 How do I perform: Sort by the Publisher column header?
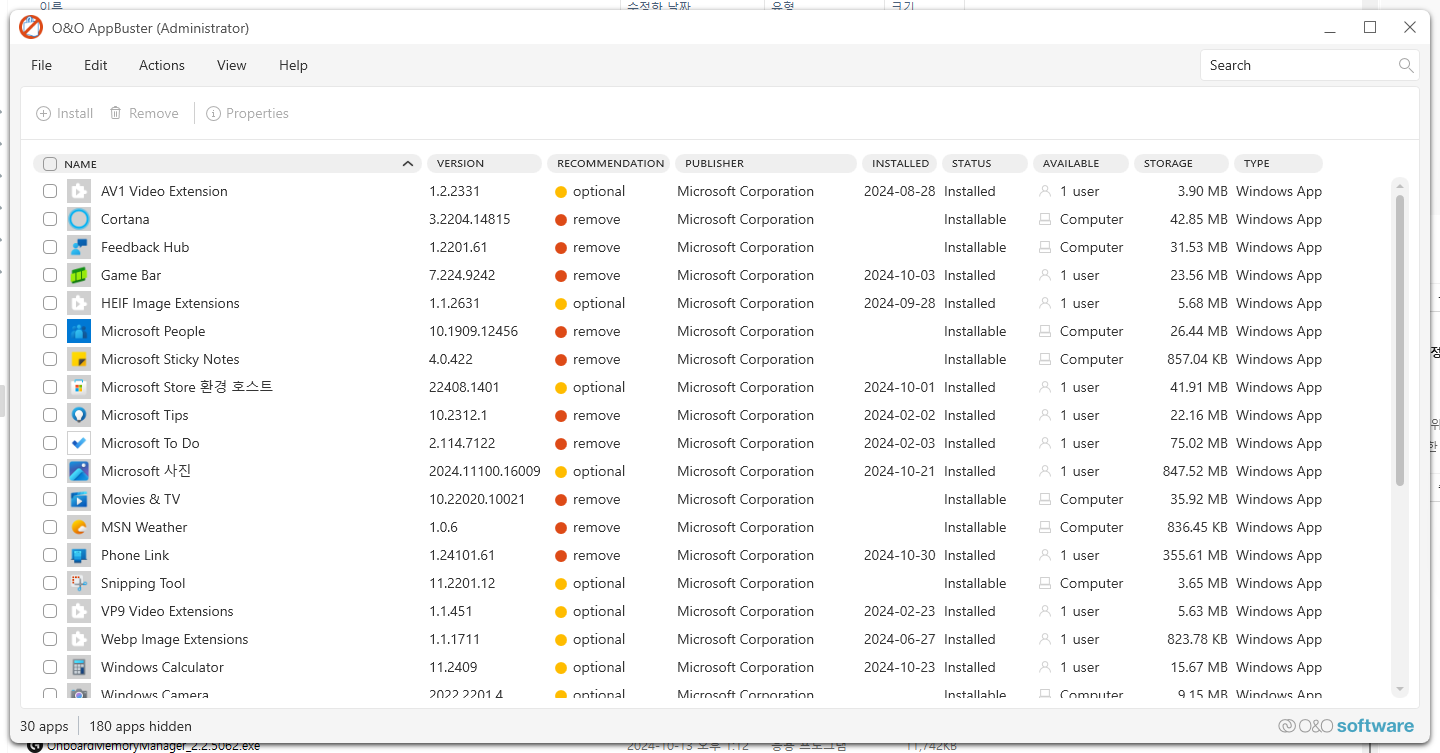point(765,163)
